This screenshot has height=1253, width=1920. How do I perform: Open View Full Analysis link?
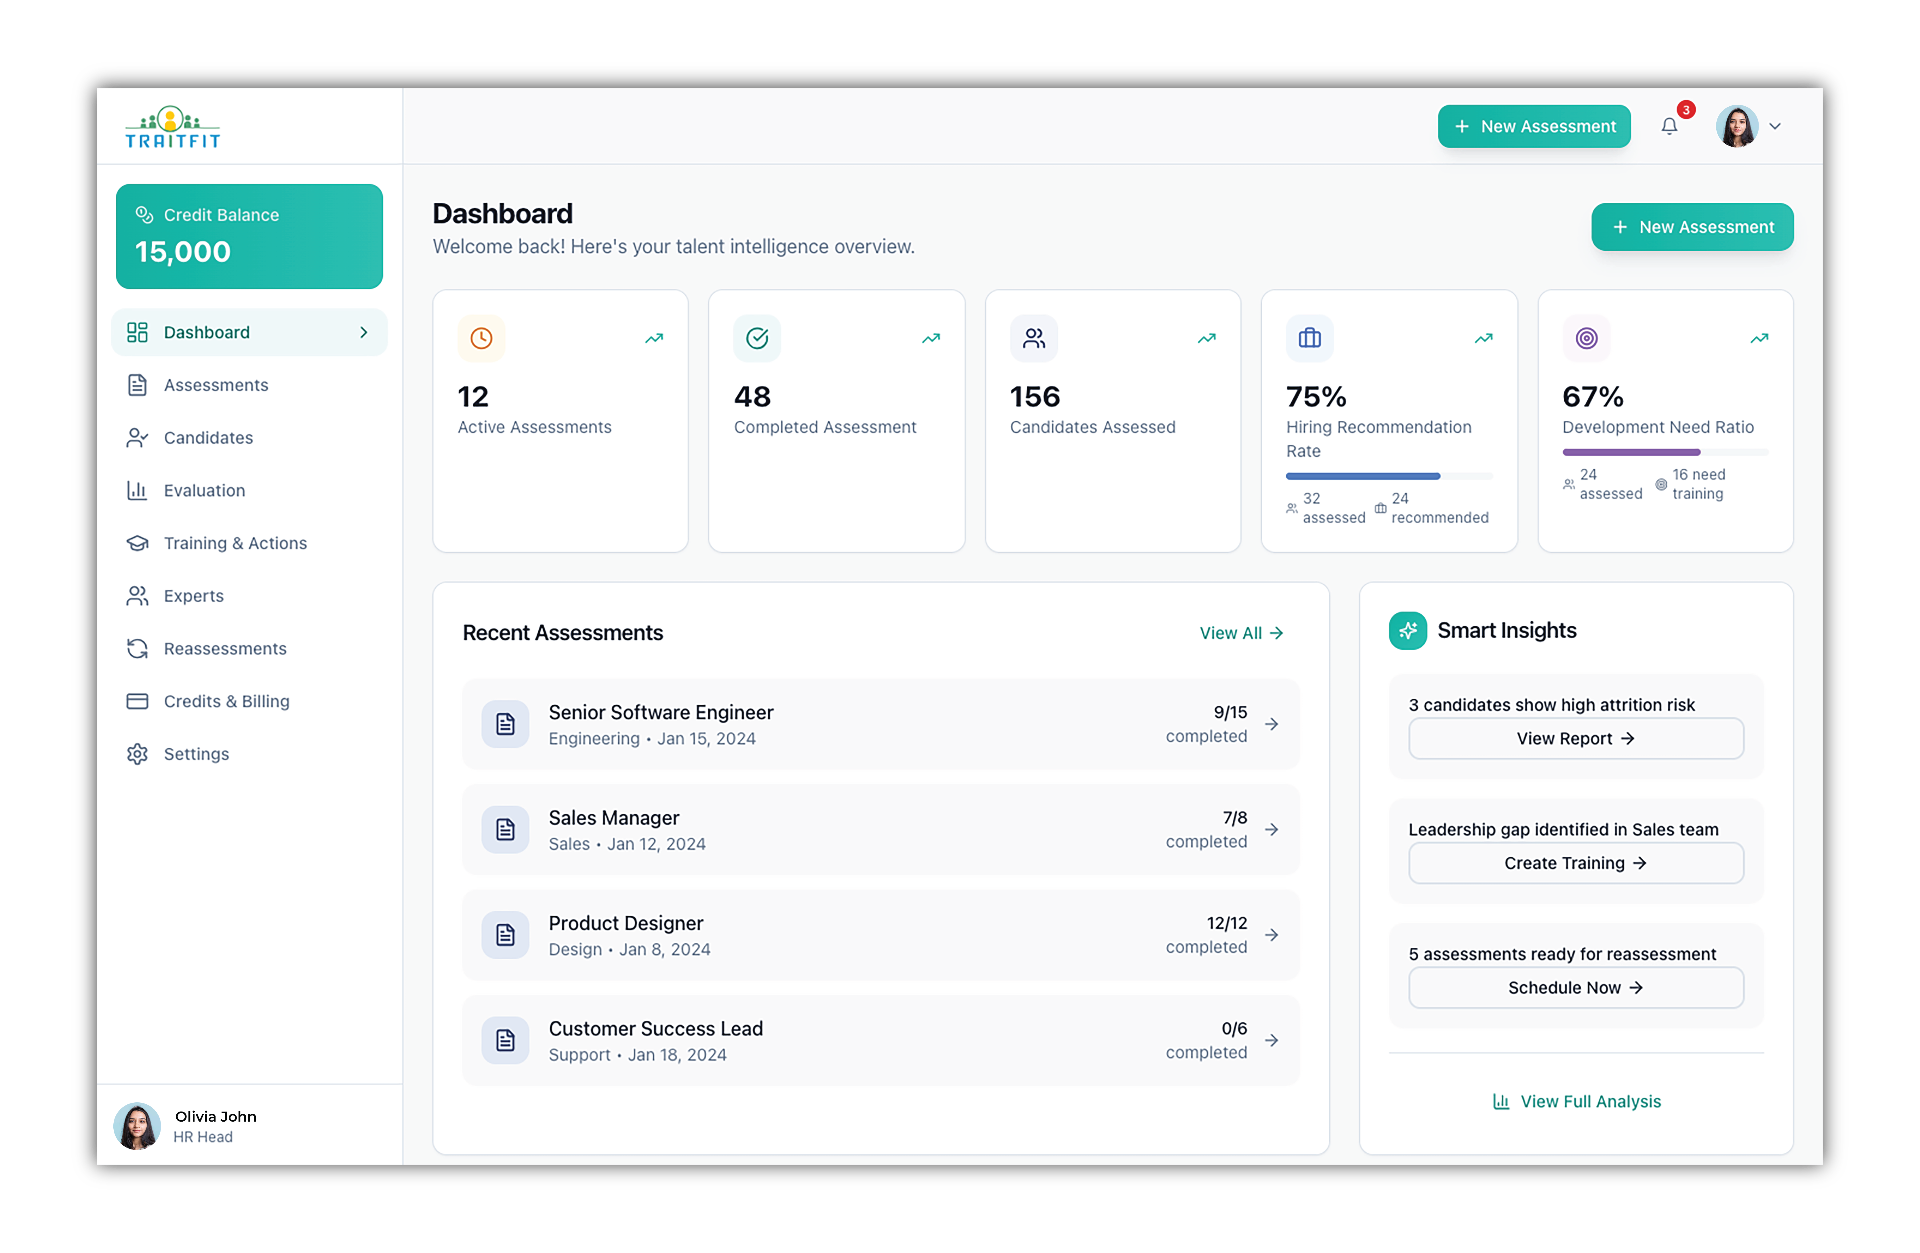click(x=1576, y=1101)
